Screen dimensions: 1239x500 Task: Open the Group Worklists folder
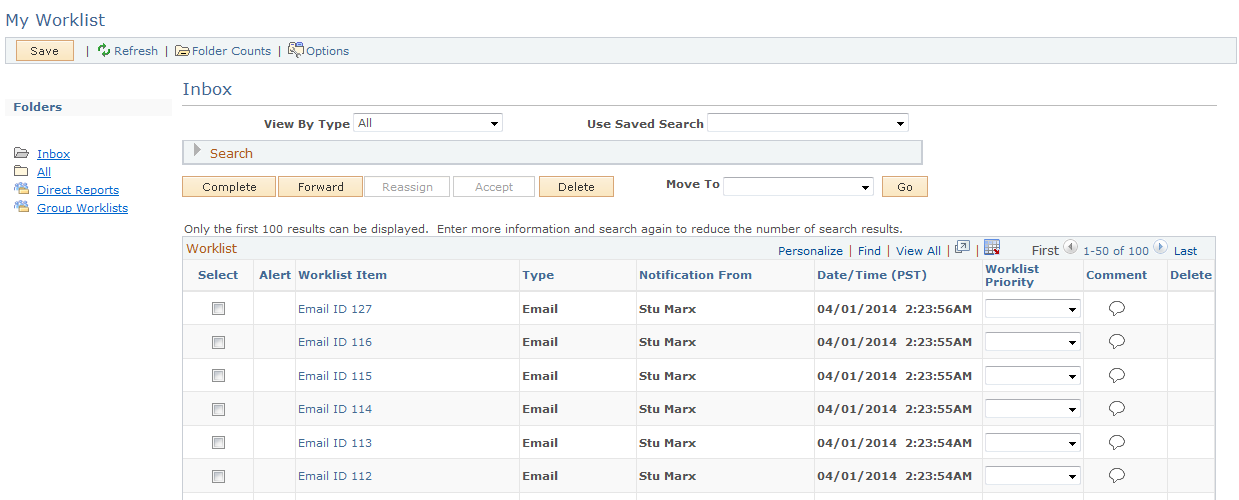pos(82,208)
